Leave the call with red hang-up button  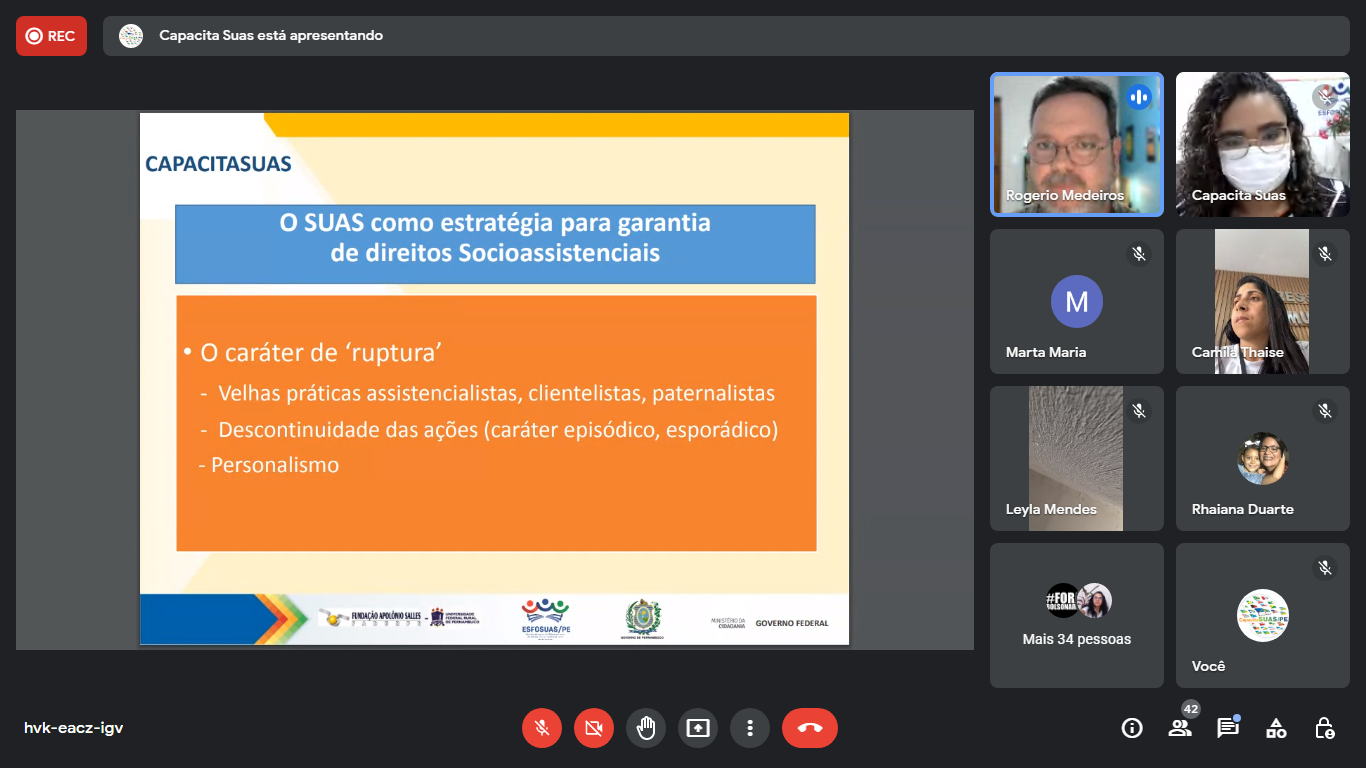click(809, 728)
